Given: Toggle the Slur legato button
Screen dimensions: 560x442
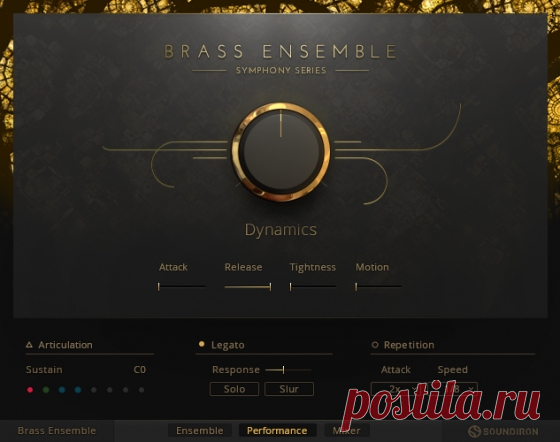Looking at the screenshot, I should [289, 389].
